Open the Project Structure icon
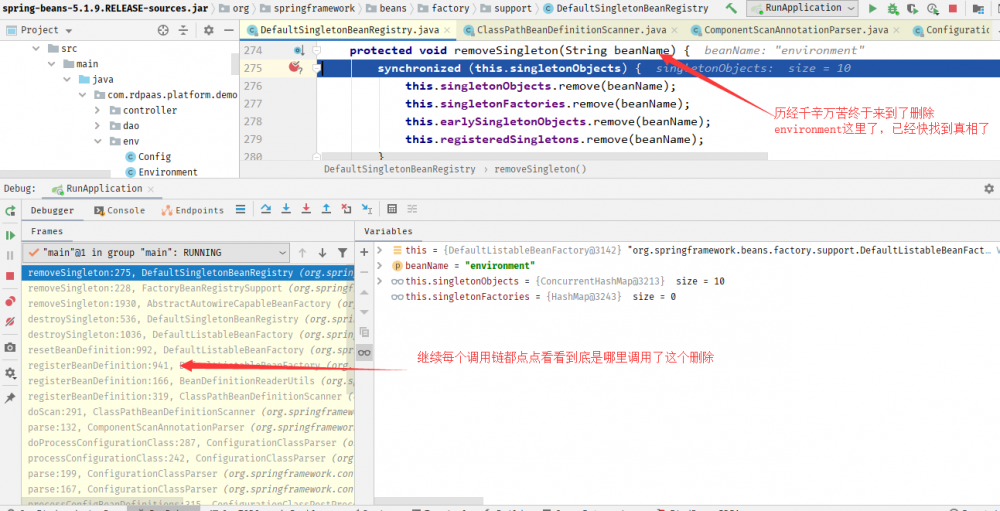The width and height of the screenshot is (1000, 511). 978,8
